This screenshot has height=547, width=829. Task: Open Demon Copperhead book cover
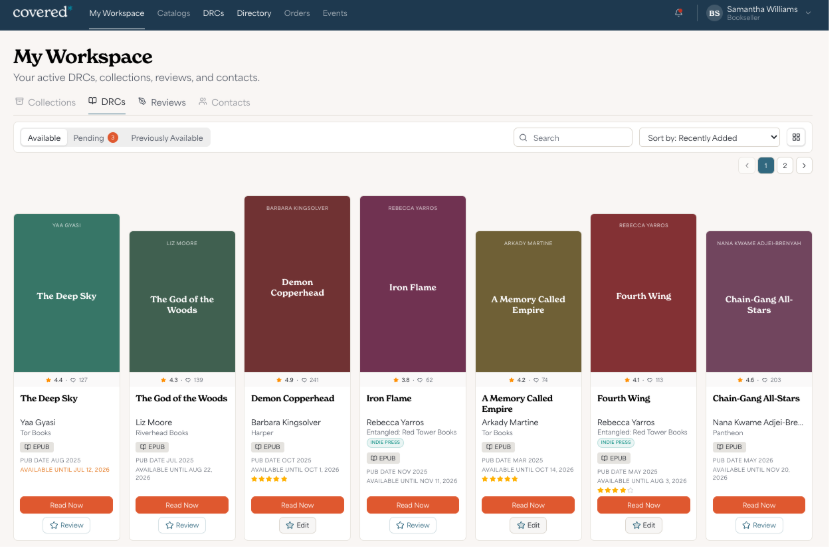pos(297,284)
